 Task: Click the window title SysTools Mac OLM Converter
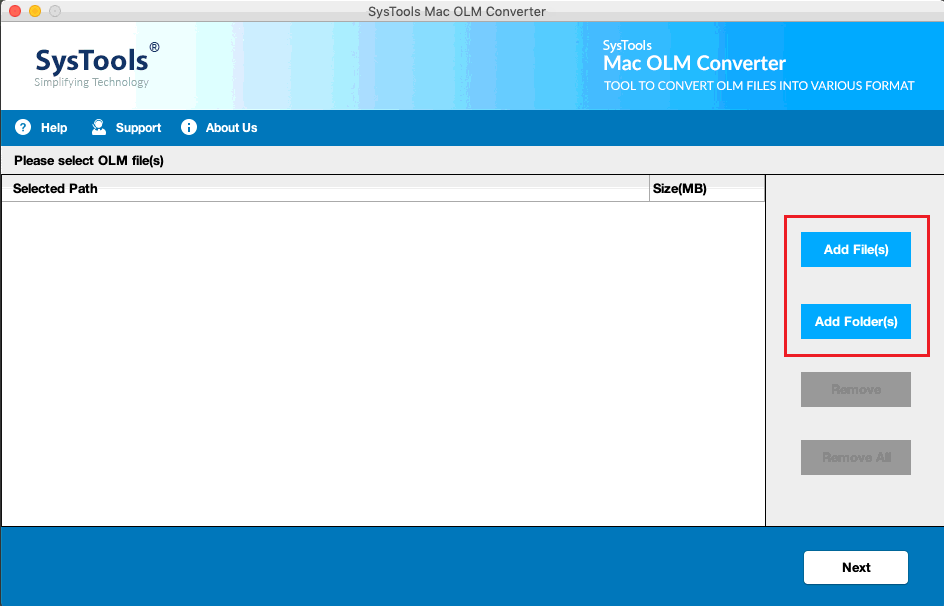pyautogui.click(x=457, y=11)
